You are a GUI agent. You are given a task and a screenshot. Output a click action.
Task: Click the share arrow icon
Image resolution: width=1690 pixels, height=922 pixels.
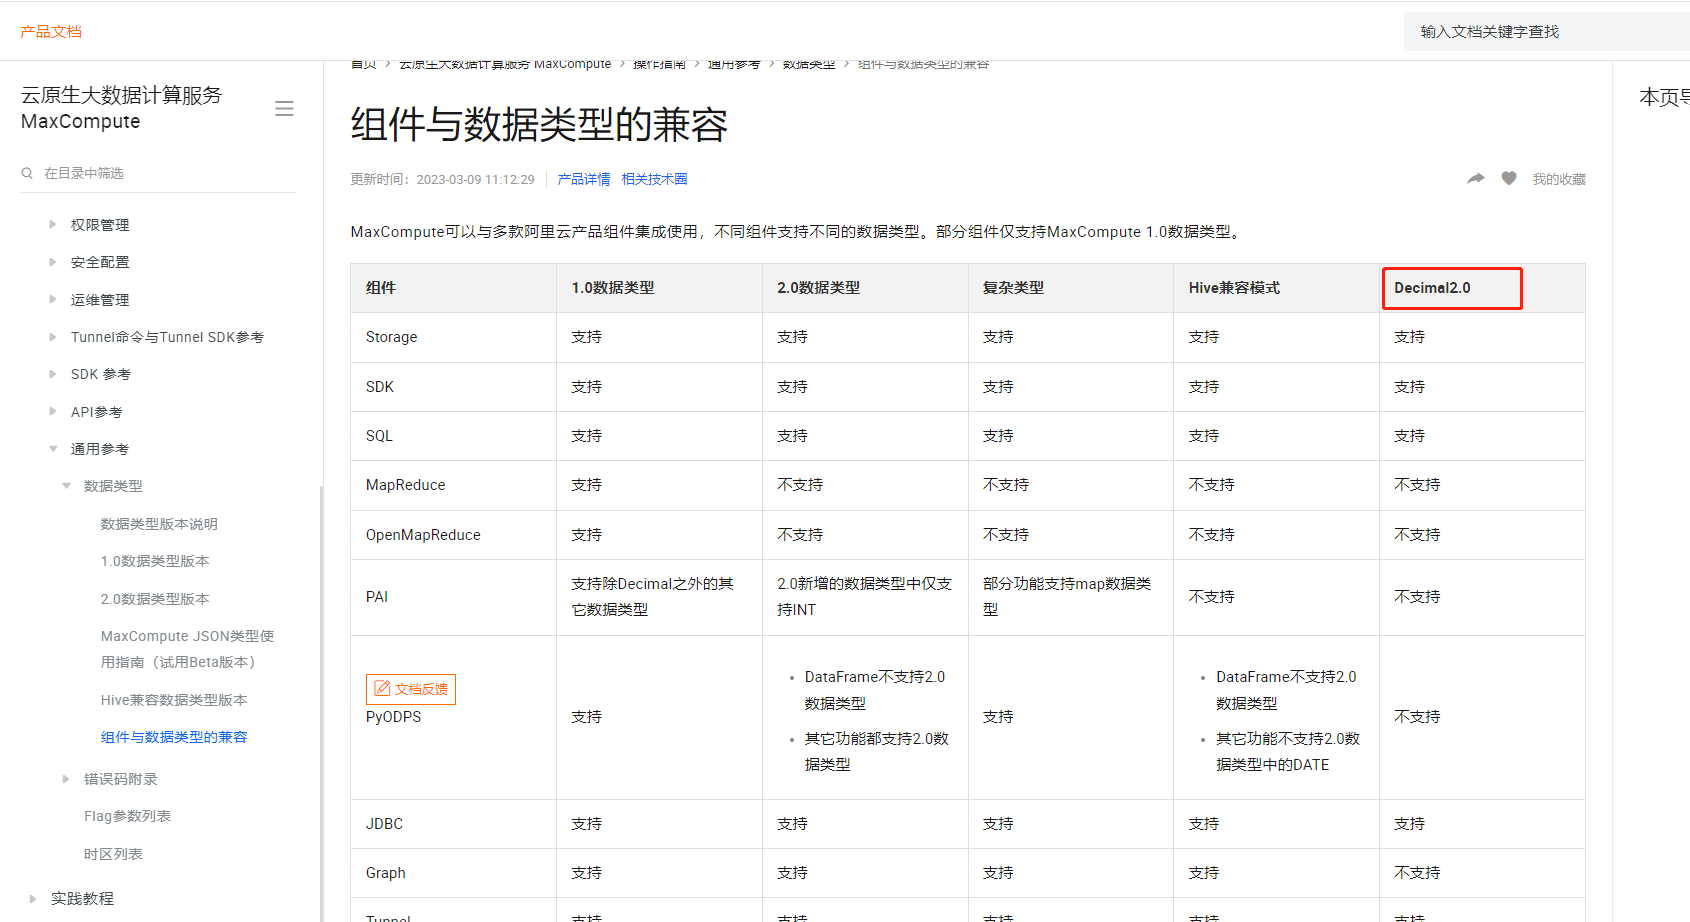pyautogui.click(x=1476, y=178)
